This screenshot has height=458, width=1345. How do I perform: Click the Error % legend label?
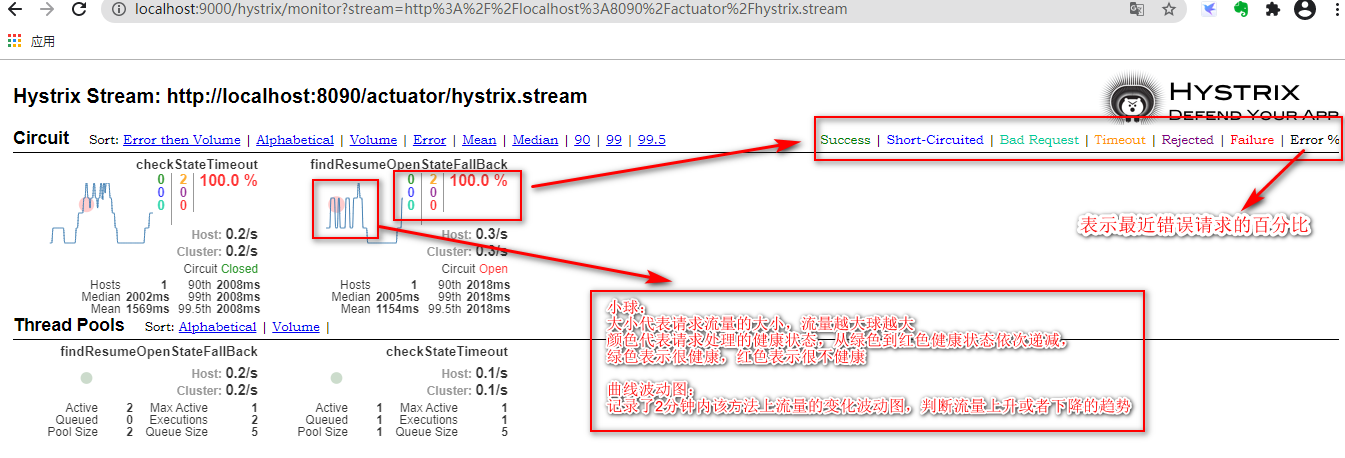click(1315, 140)
